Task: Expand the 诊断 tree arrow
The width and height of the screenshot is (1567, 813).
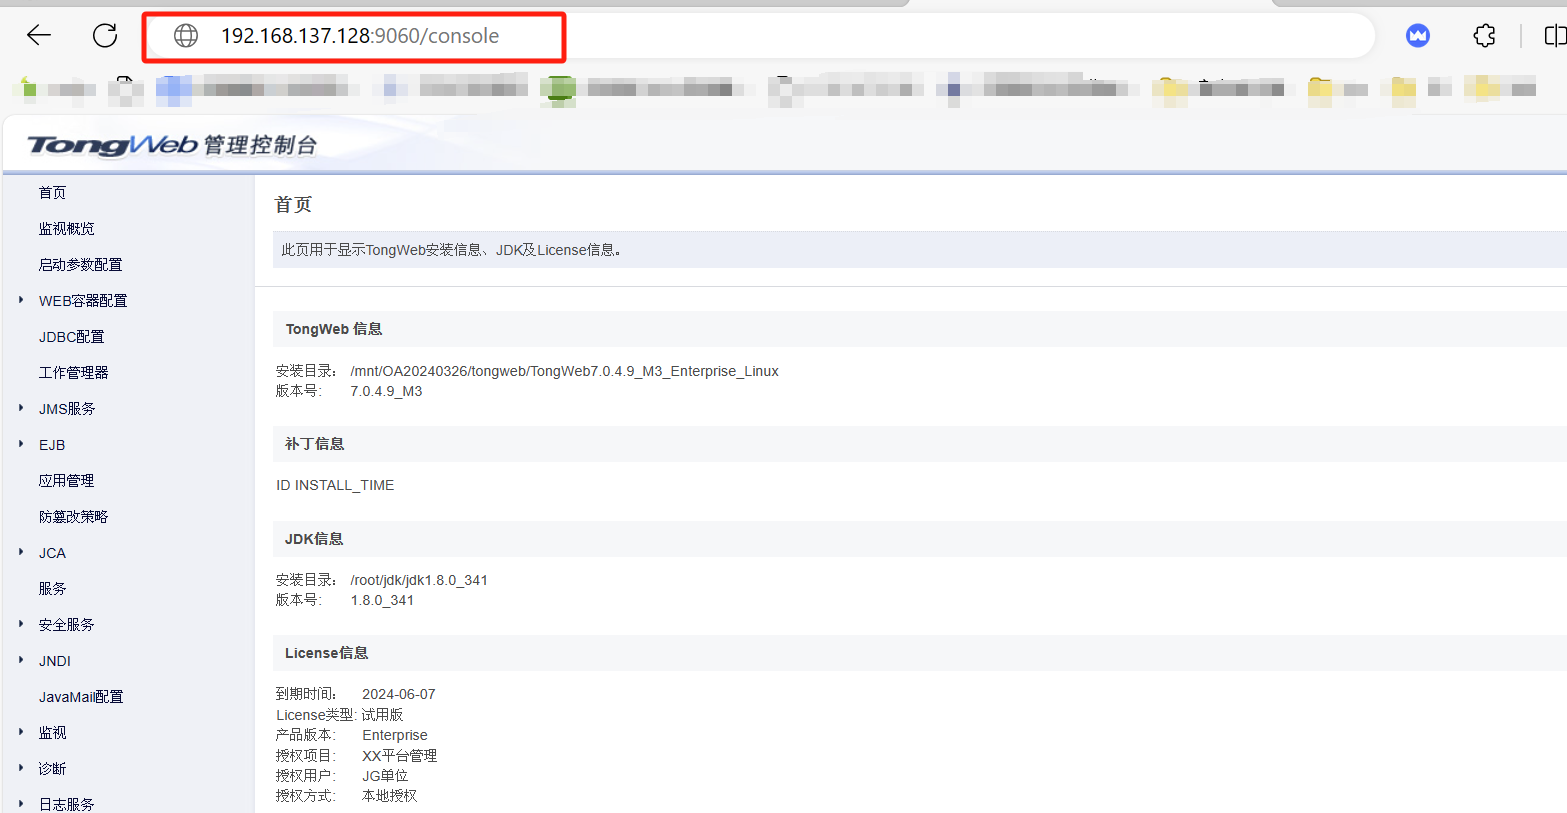Action: coord(21,768)
